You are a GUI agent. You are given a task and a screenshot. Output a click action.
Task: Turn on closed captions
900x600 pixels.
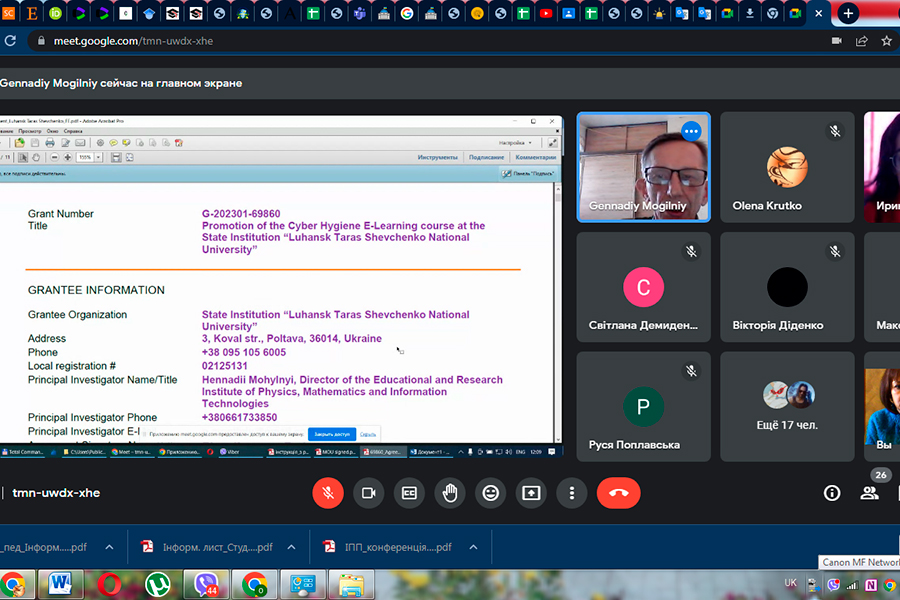tap(409, 493)
